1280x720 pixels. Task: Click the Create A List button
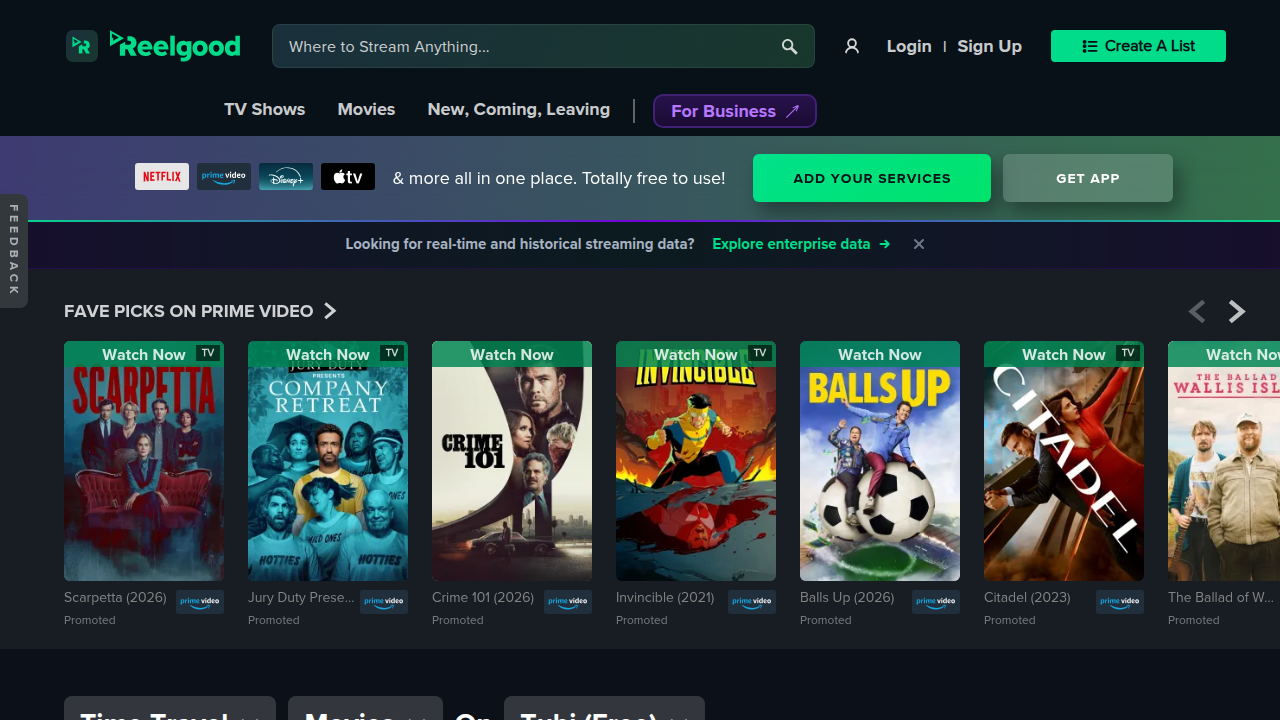pos(1138,46)
